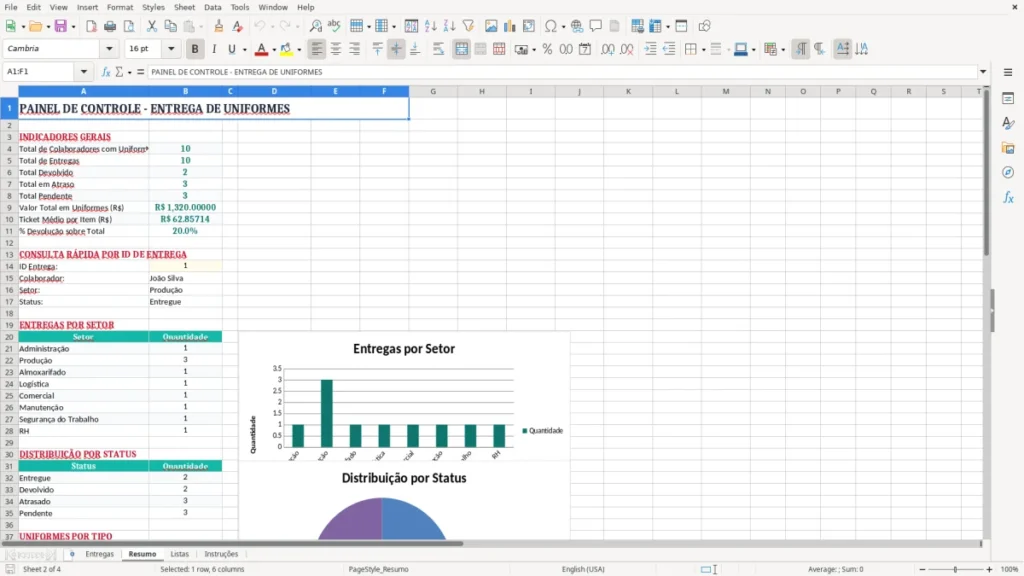This screenshot has height=576, width=1024.
Task: Open Borders dropdown arrow
Action: point(703,50)
